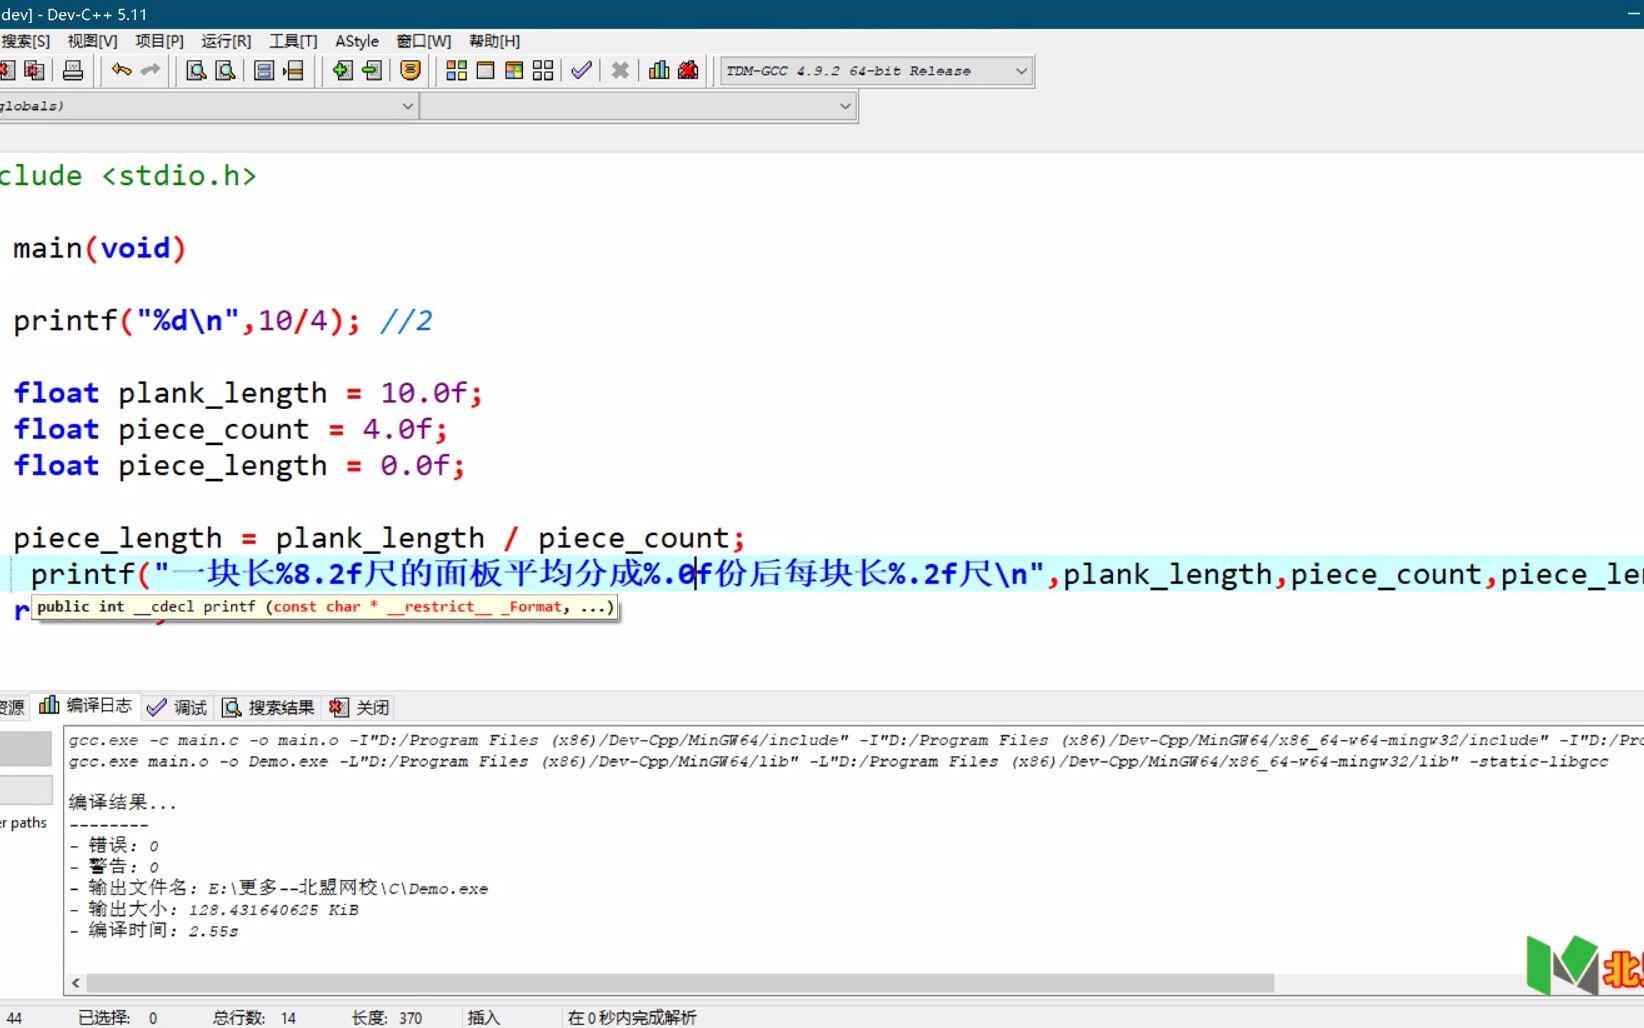The image size is (1644, 1028).
Task: Click the 总行数 14 status bar entry
Action: click(254, 1018)
